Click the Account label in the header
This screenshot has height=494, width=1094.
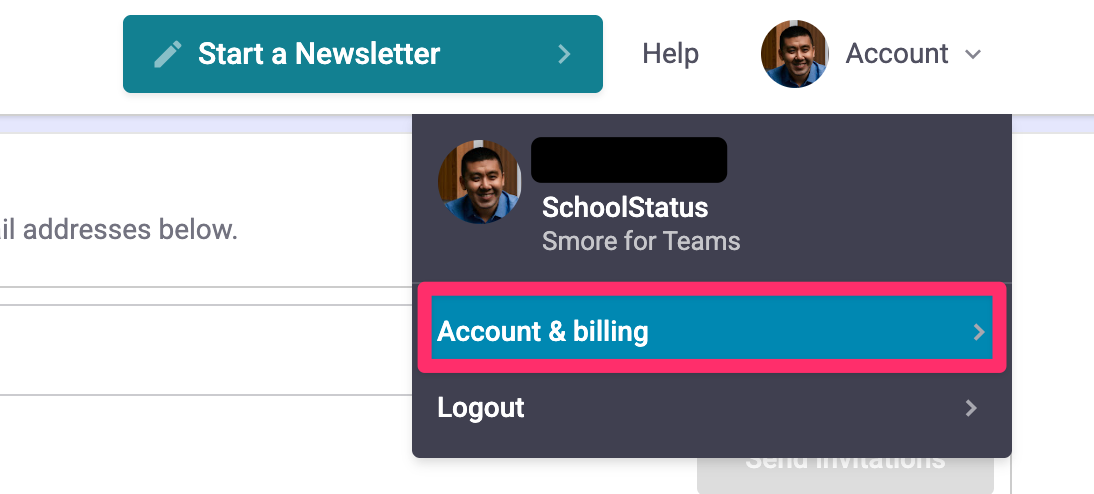(x=897, y=54)
